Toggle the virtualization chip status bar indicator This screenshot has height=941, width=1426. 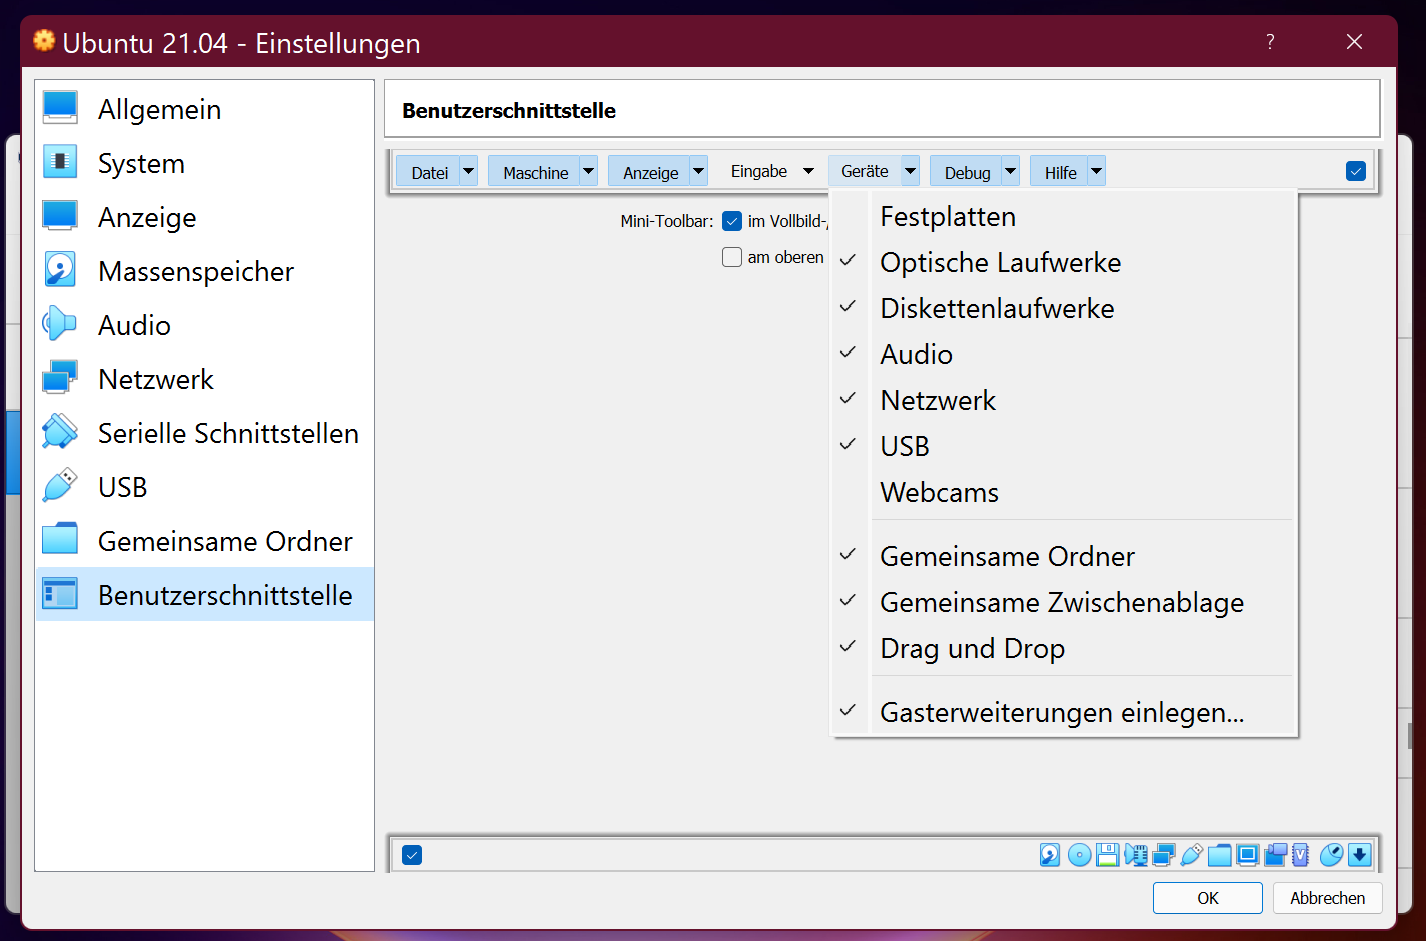[x=1300, y=855]
